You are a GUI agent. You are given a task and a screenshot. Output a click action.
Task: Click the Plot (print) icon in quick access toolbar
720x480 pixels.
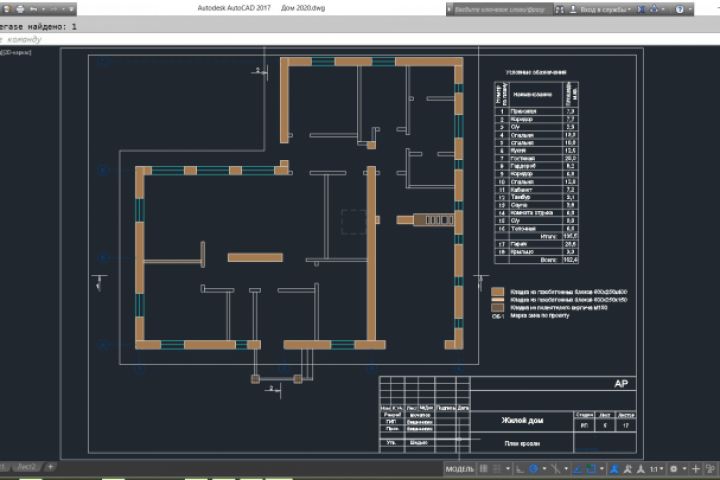pos(20,9)
